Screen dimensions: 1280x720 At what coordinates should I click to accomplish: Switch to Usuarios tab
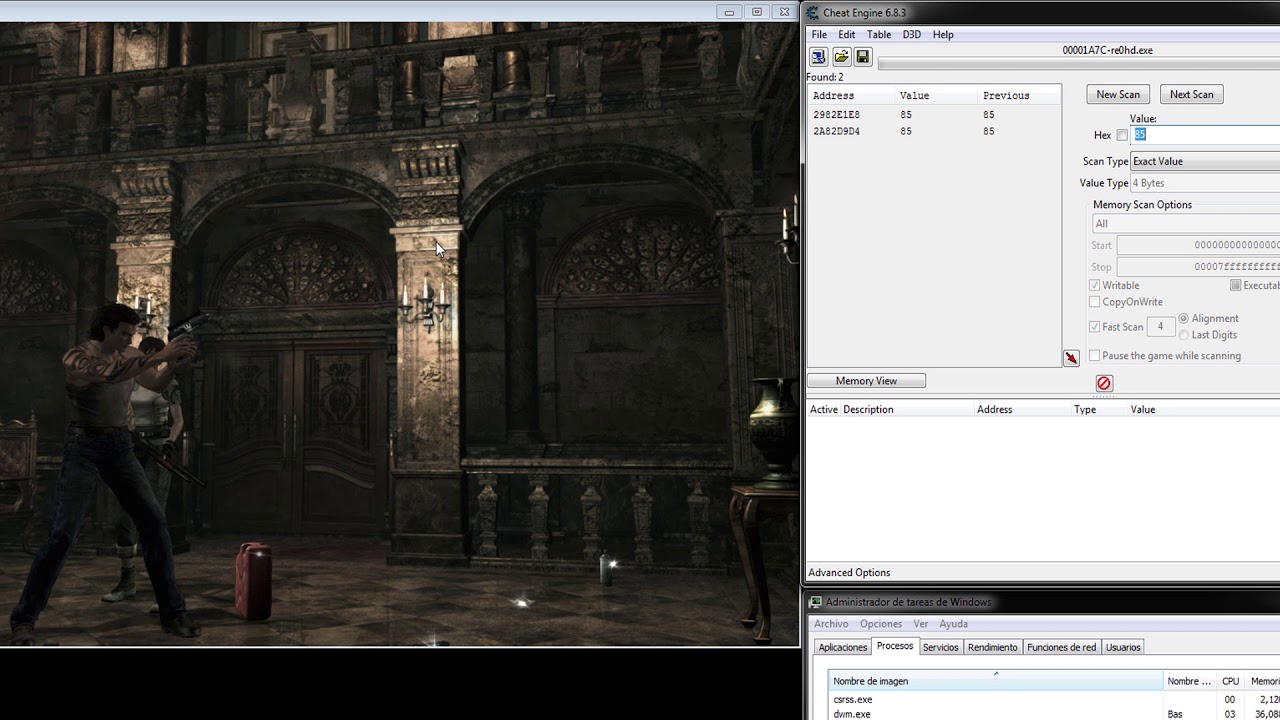tap(1123, 648)
